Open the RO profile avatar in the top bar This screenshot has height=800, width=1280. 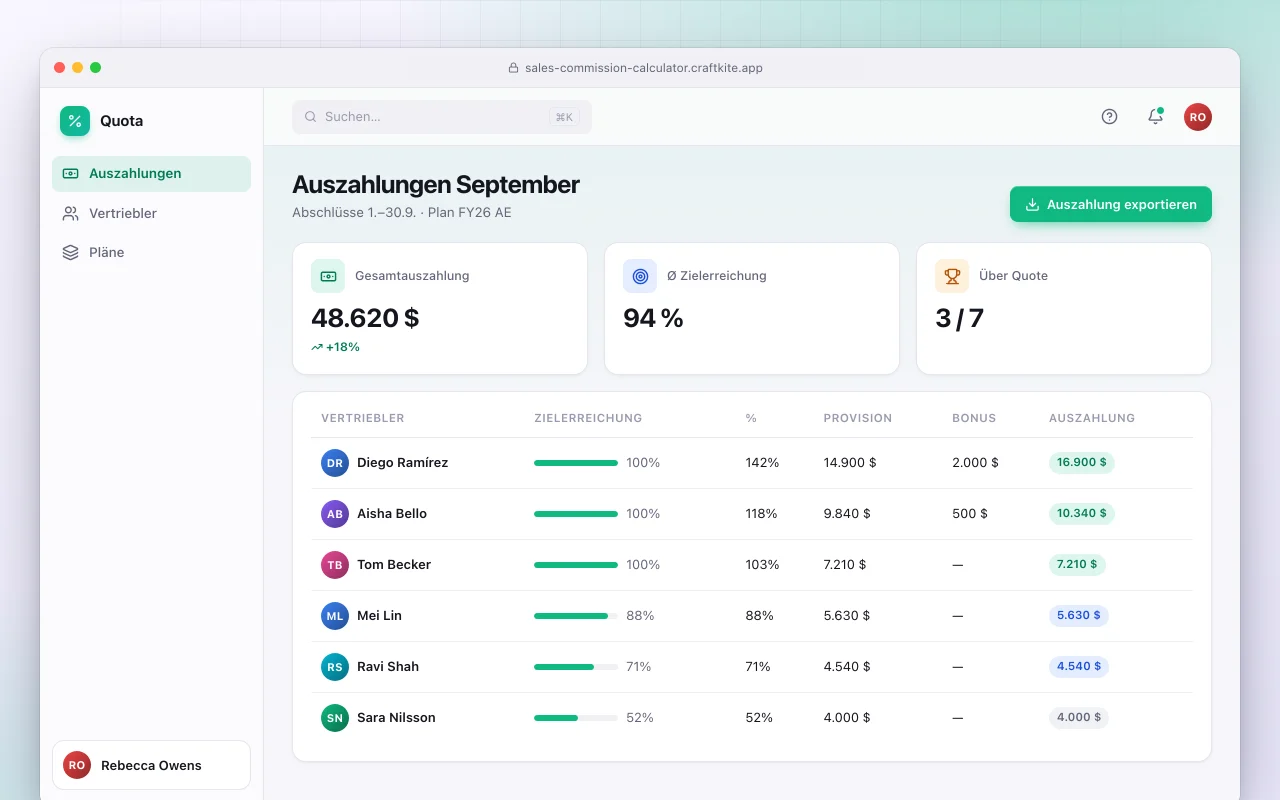pos(1198,117)
